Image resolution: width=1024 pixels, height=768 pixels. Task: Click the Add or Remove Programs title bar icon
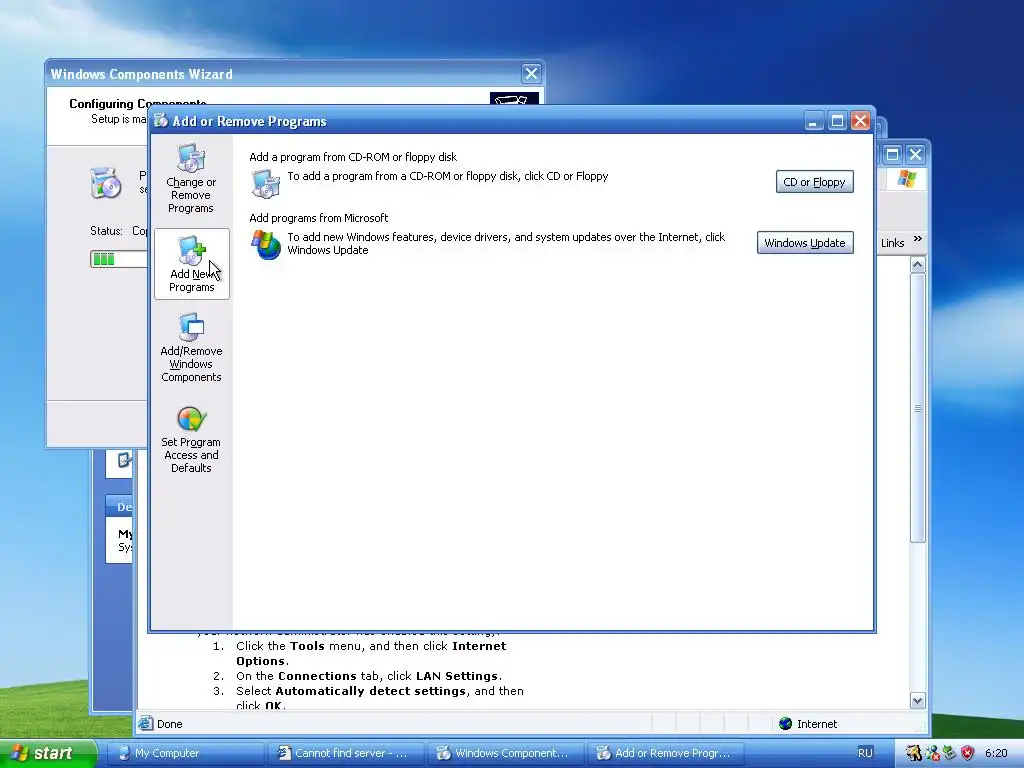(161, 121)
